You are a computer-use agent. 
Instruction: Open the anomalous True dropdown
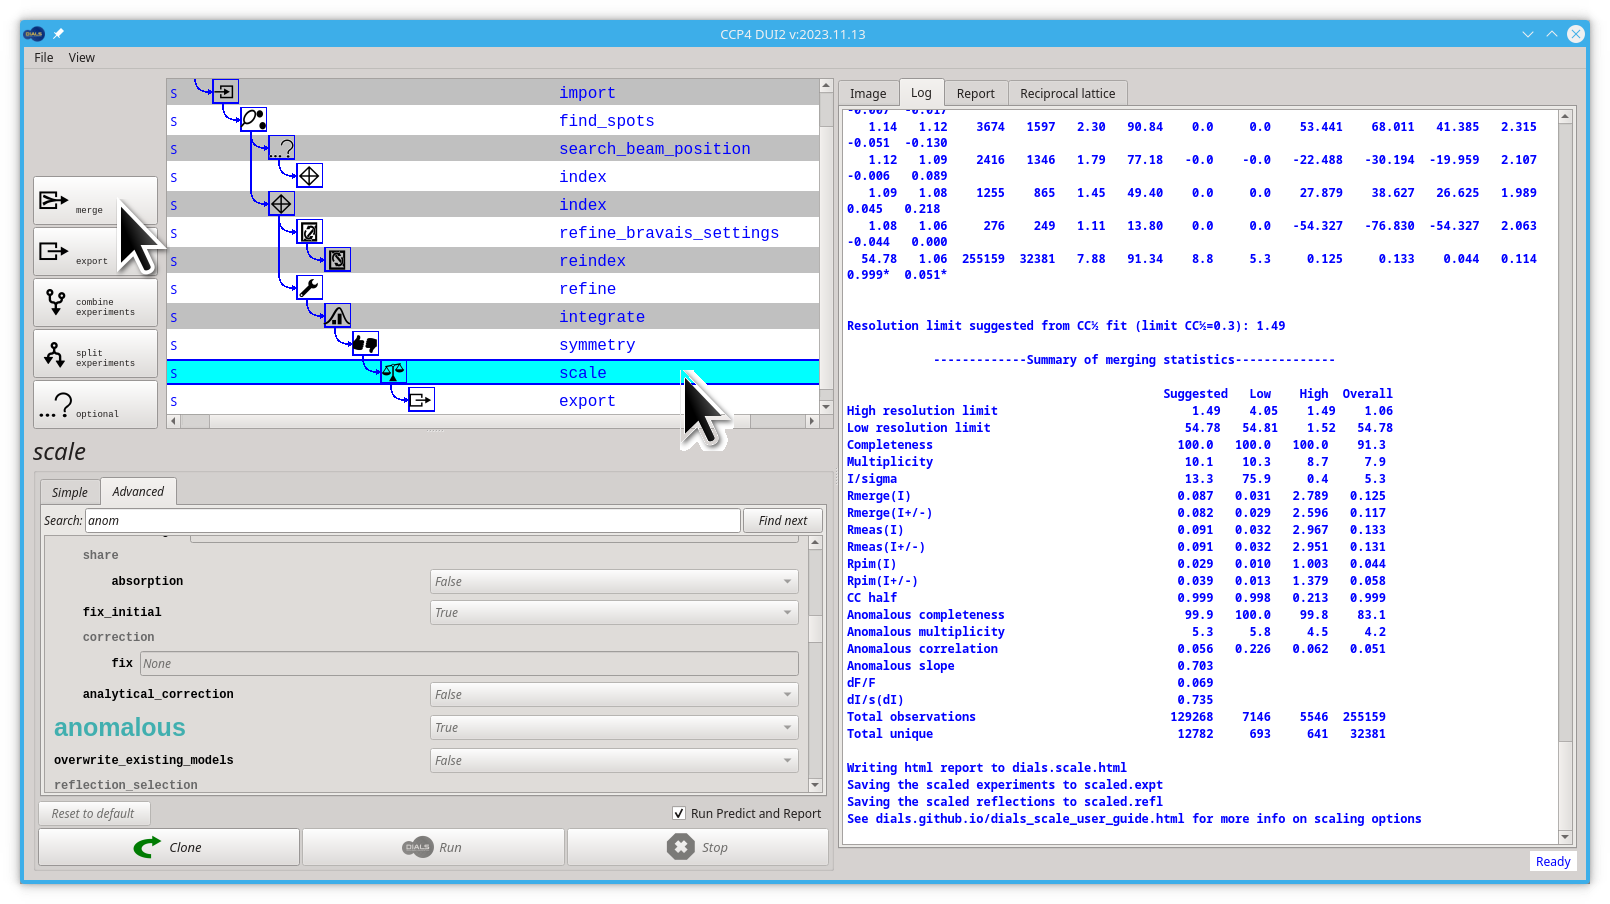click(x=614, y=728)
